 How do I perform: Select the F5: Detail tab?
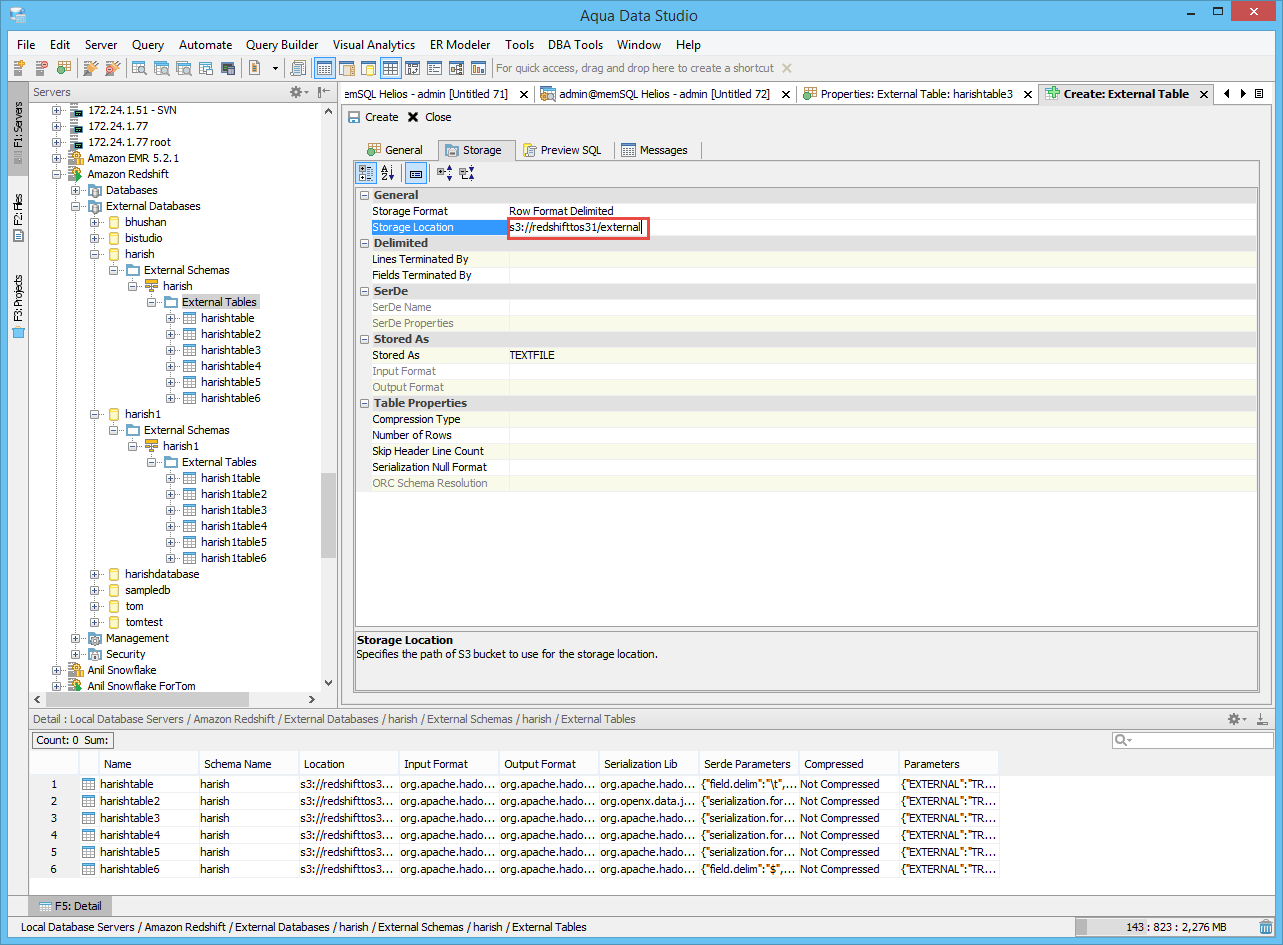70,906
